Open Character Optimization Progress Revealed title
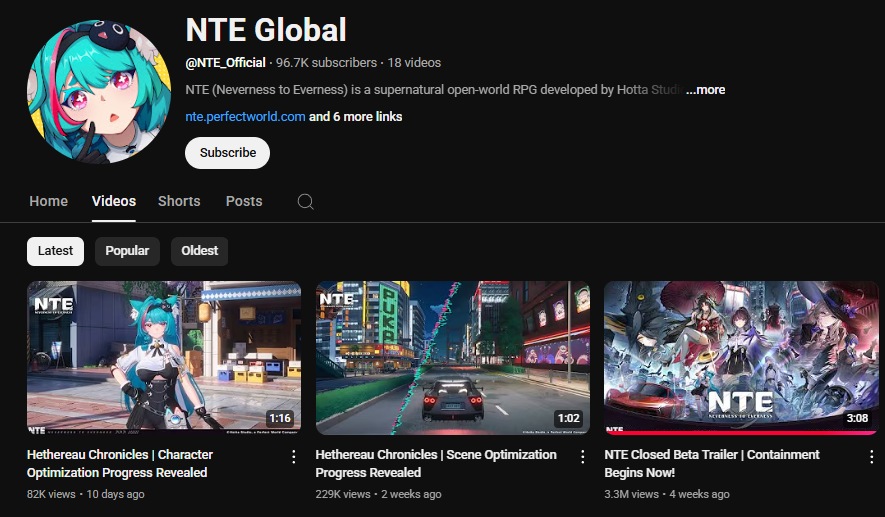The height and width of the screenshot is (517, 885). point(120,463)
